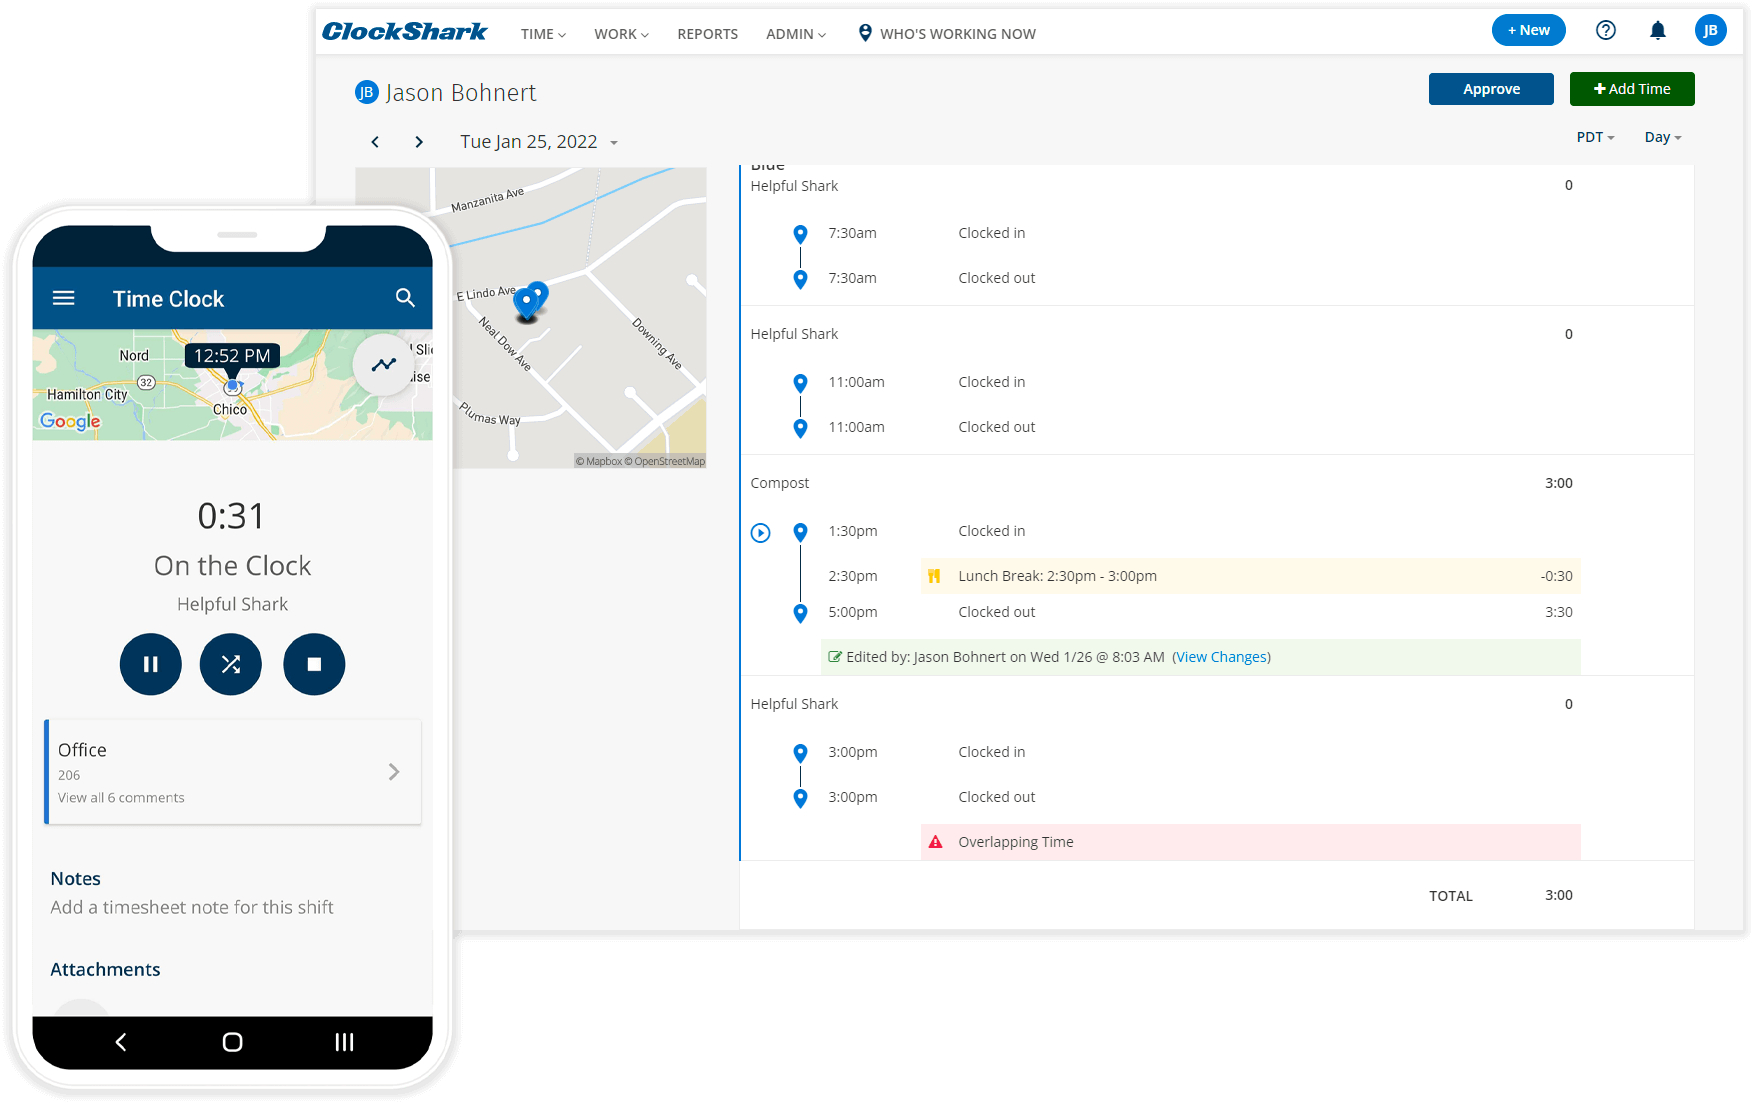The image size is (1754, 1103).
Task: Click the TOTAL 3:00 value
Action: [1558, 895]
